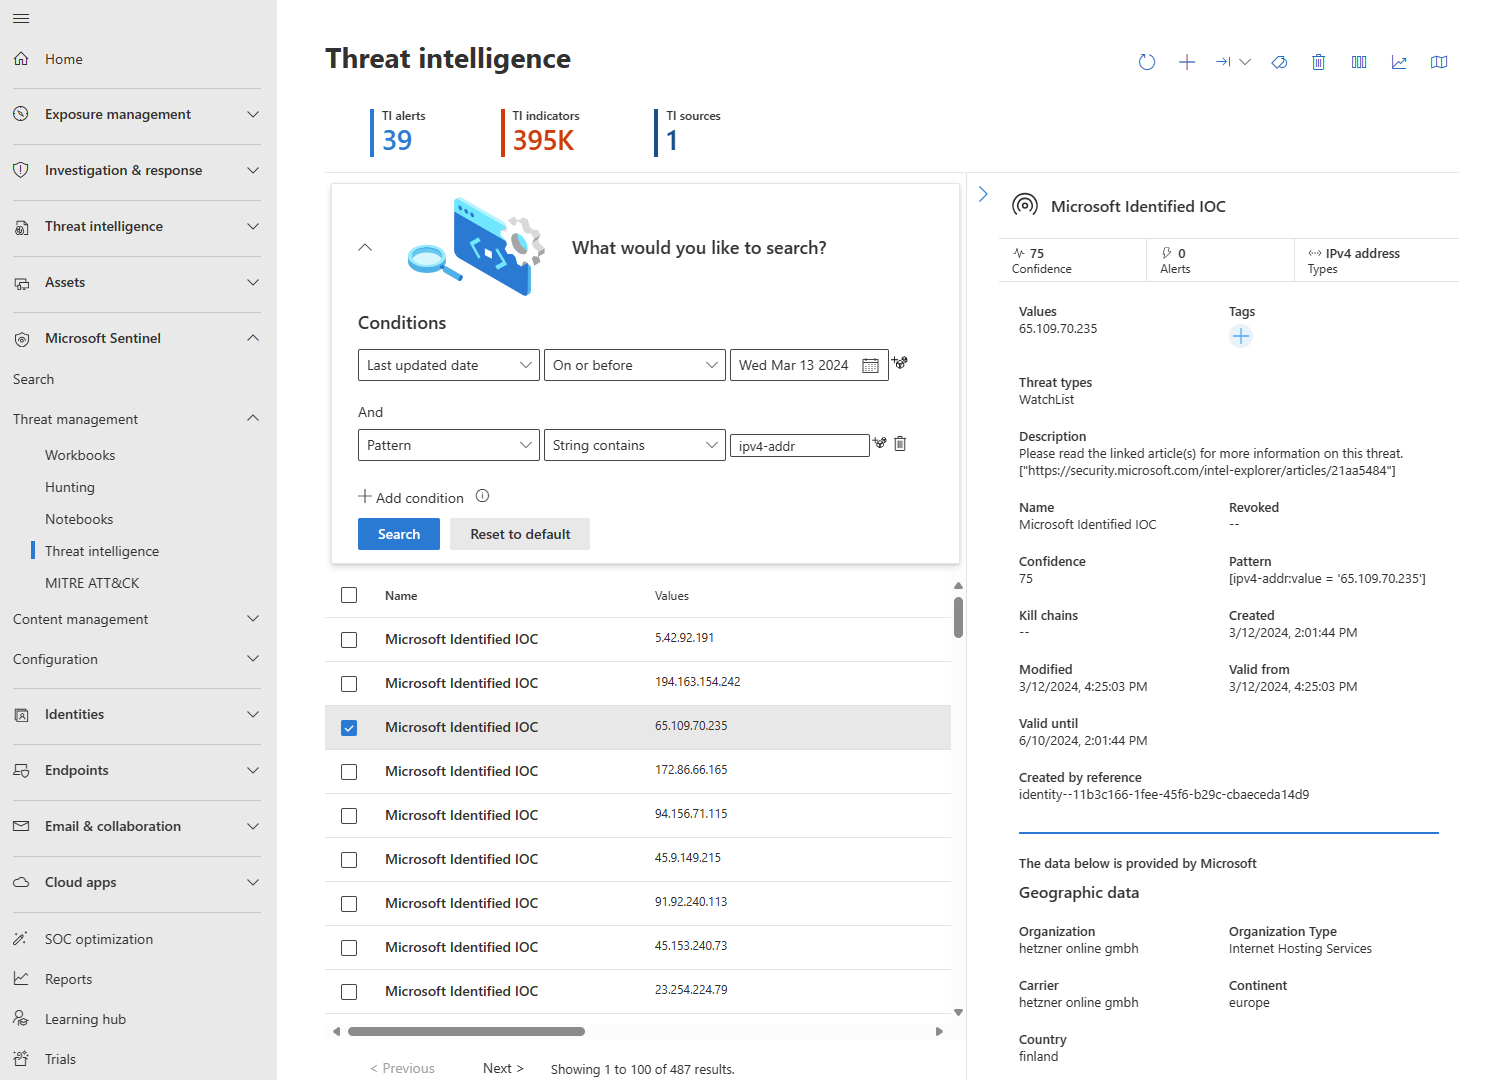Image resolution: width=1499 pixels, height=1080 pixels.
Task: Click the ipv4-addr value input field
Action: pos(800,446)
